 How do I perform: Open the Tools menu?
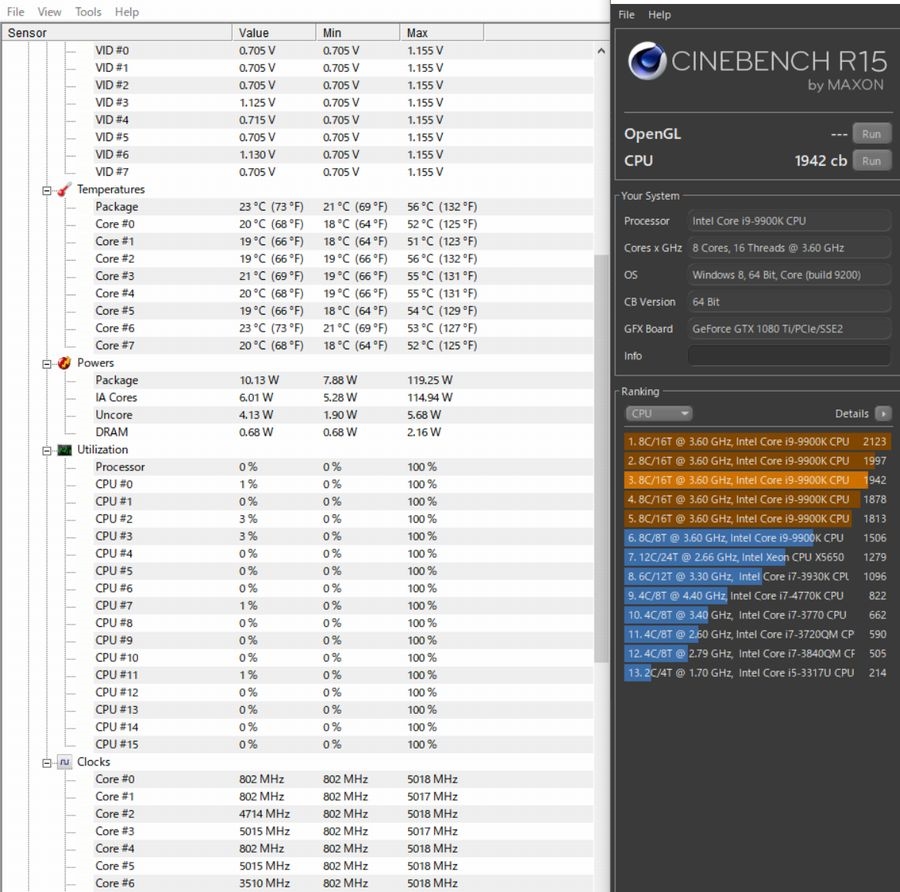point(88,11)
